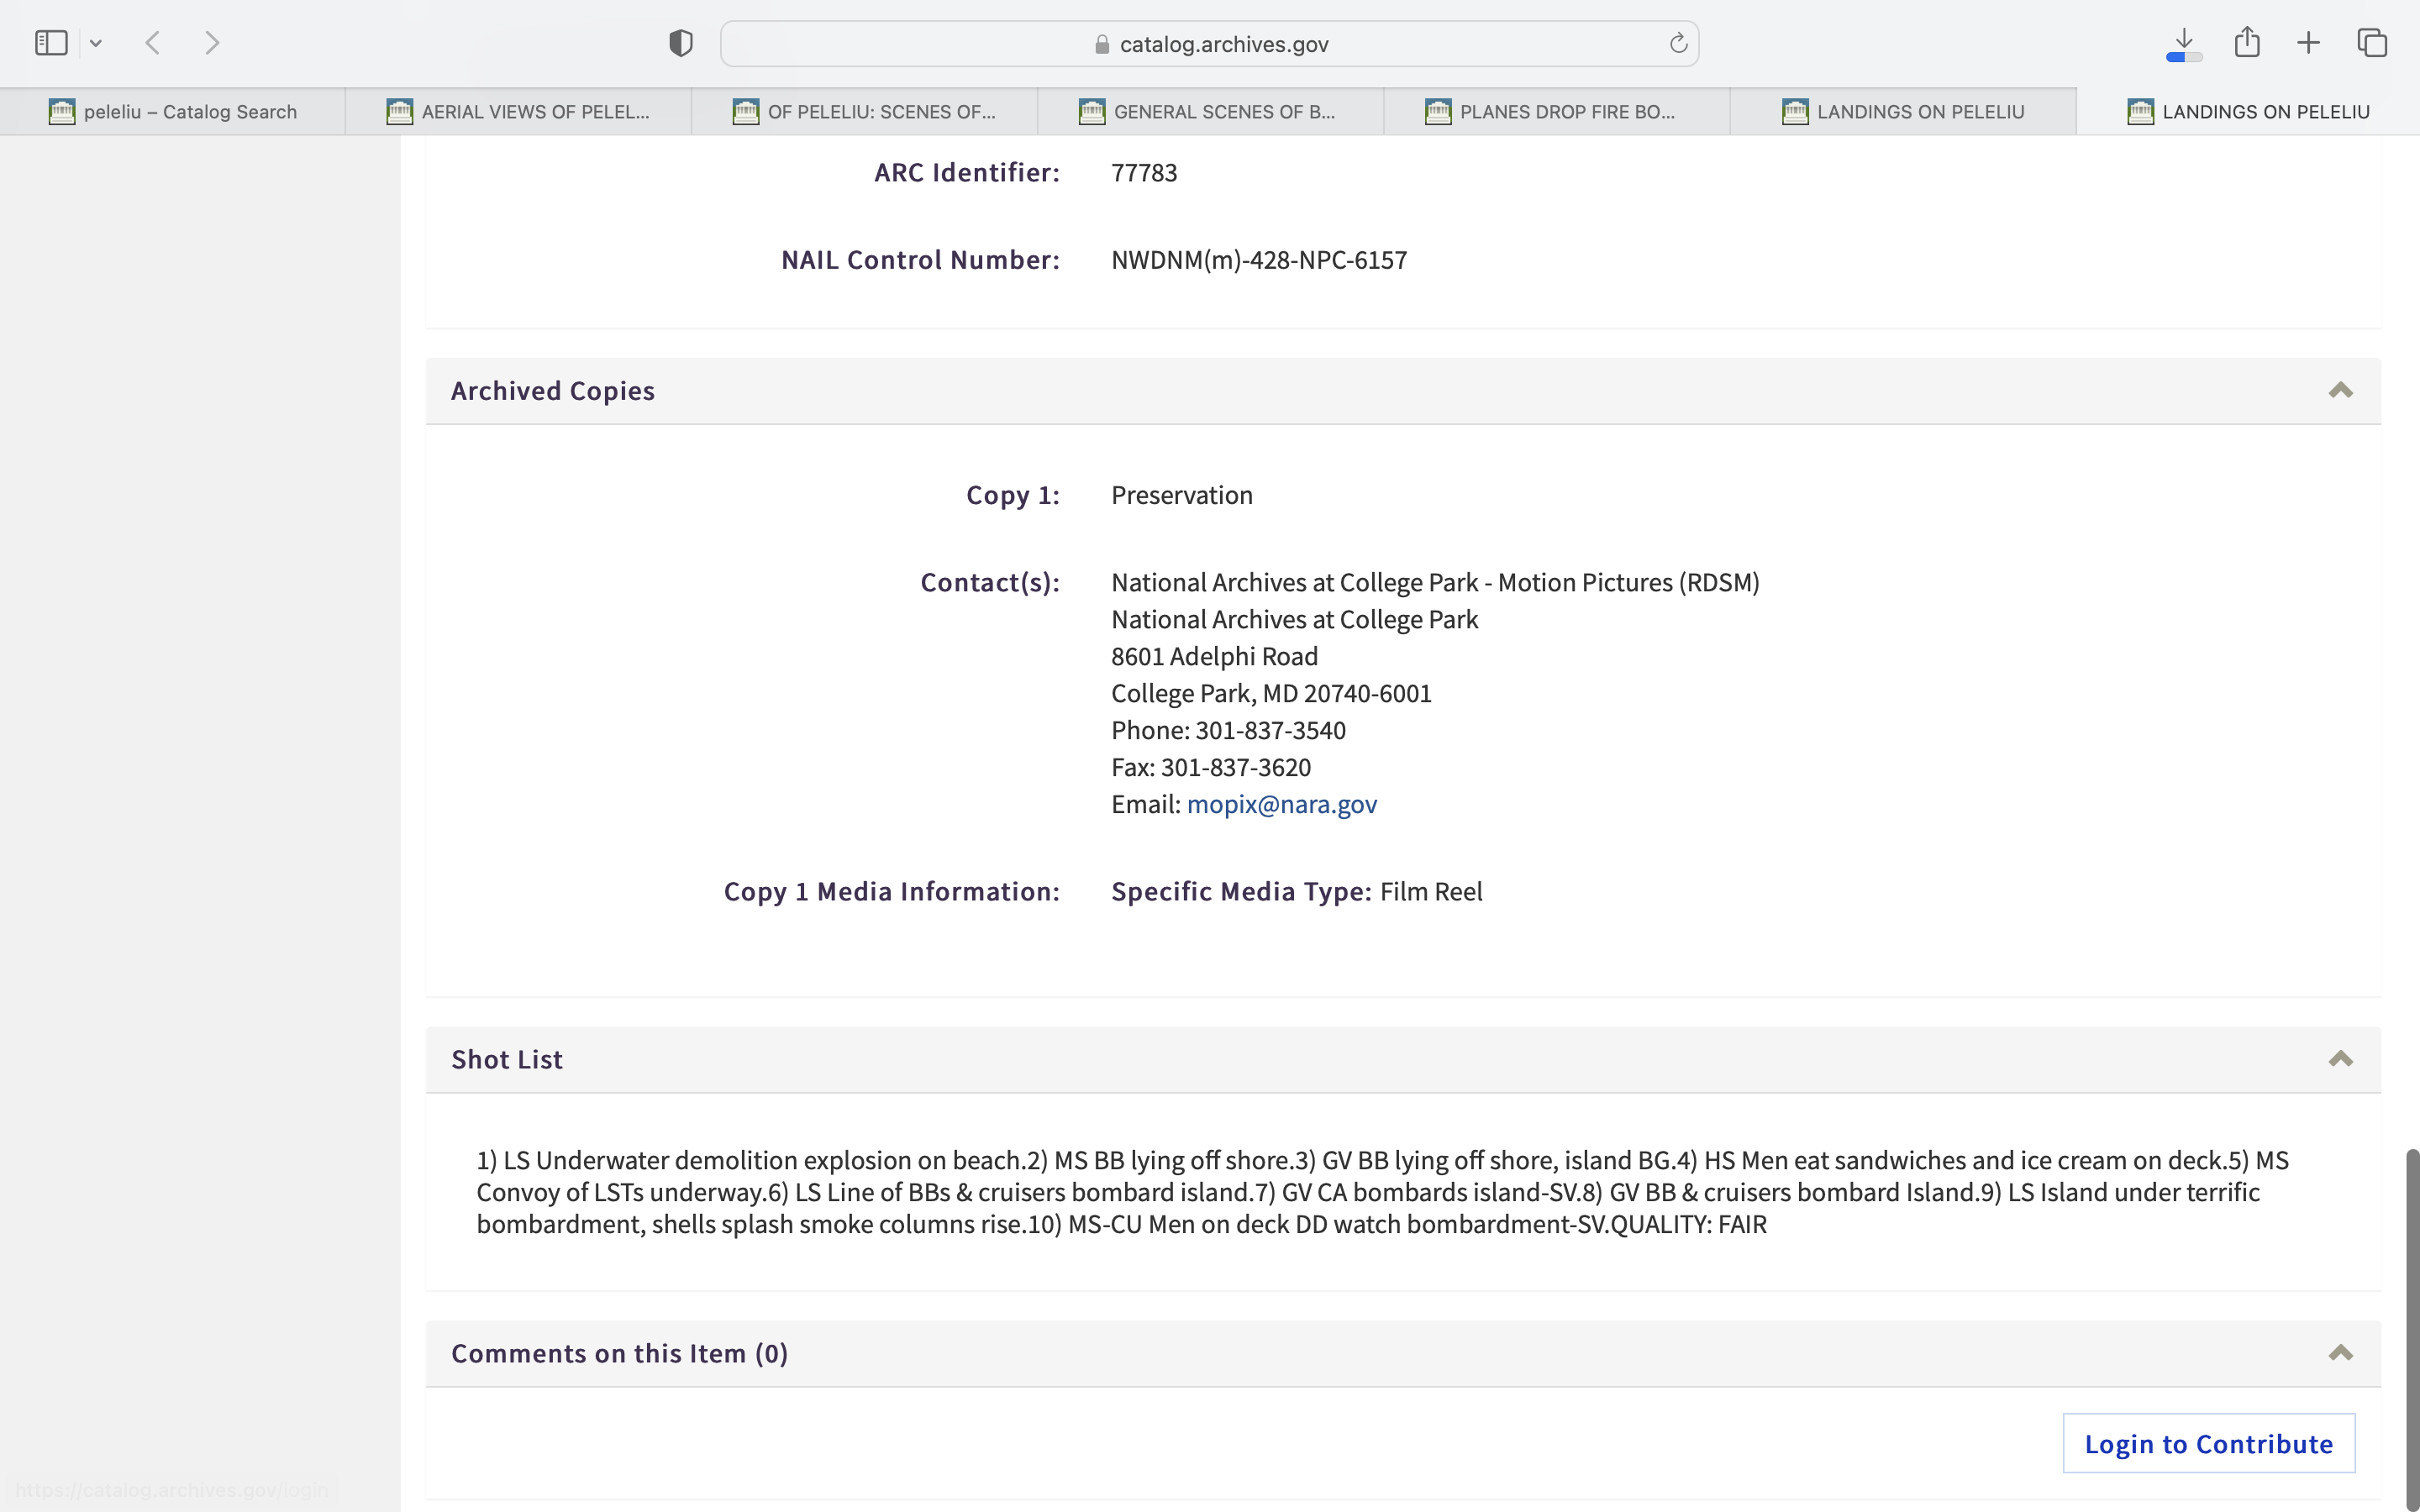The image size is (2420, 1512).
Task: Open a new tab with plus icon
Action: click(2308, 43)
